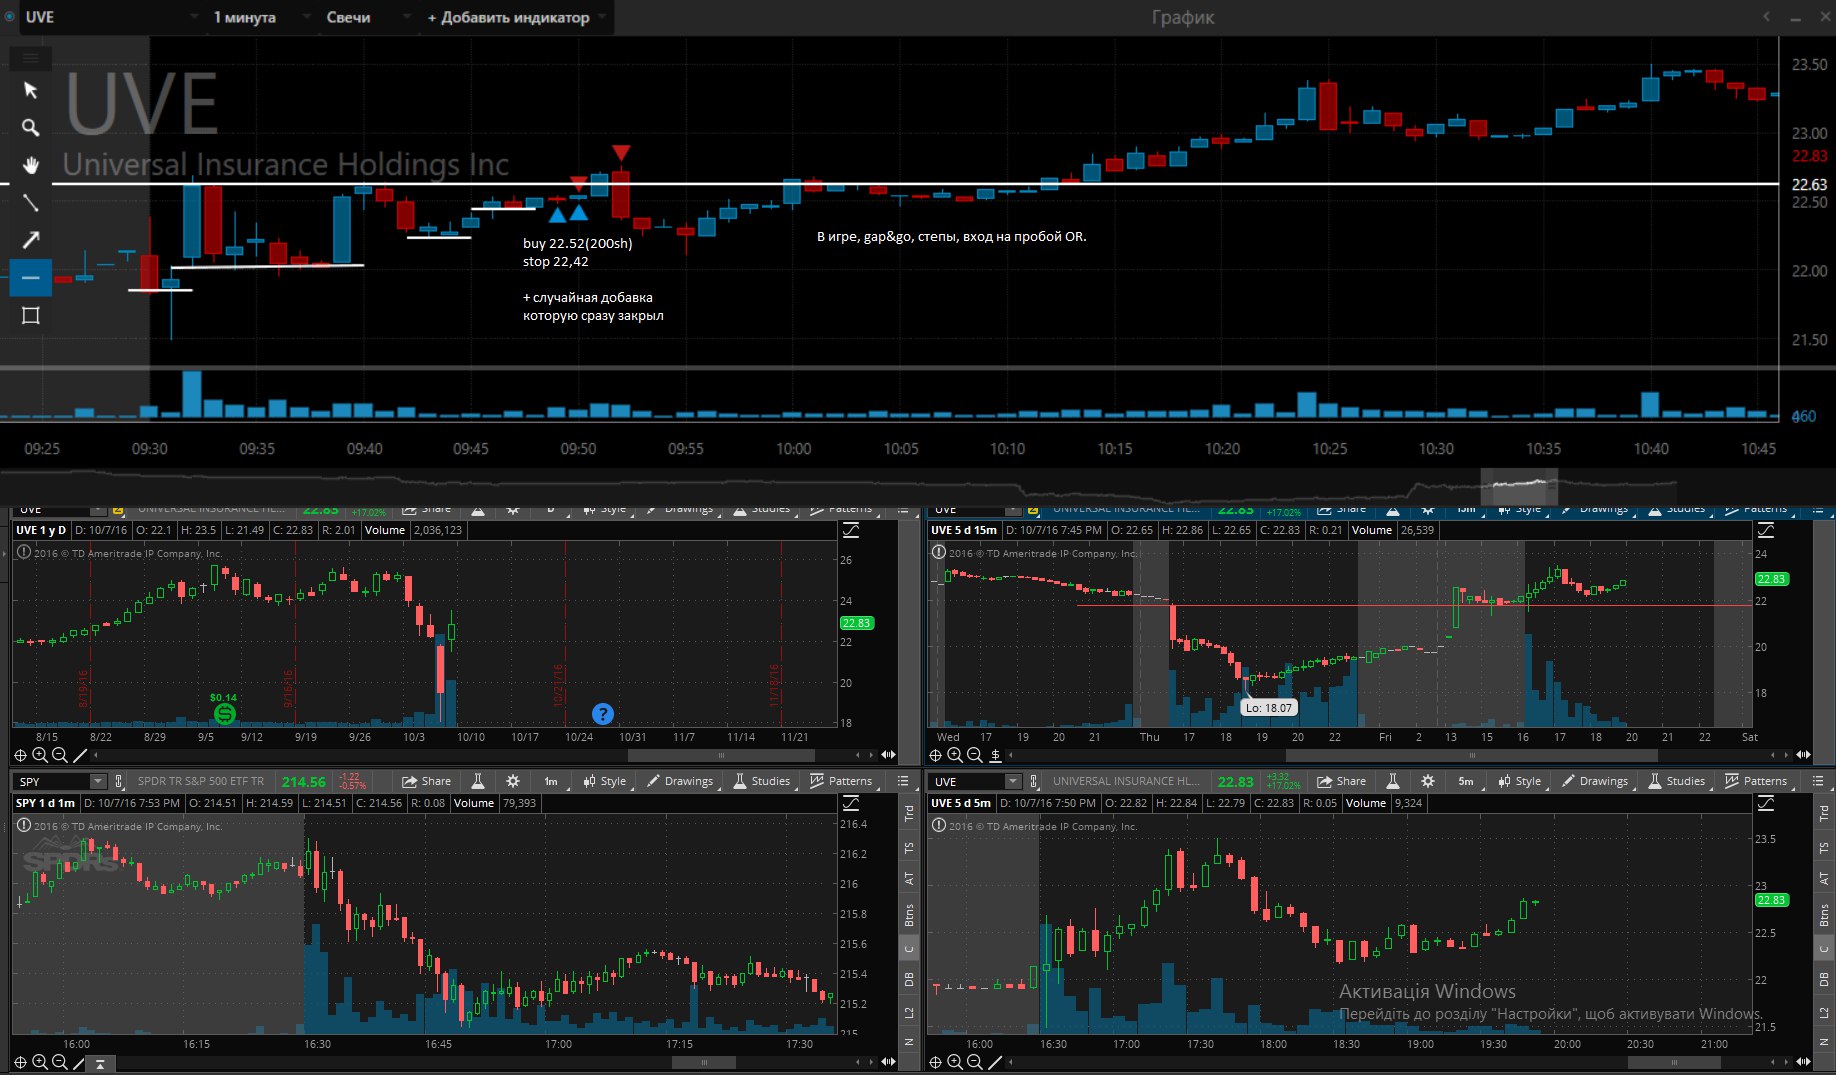Viewport: 1836px width, 1075px height.
Task: Open the 1m timeframe menu in SPY chart
Action: click(x=551, y=781)
